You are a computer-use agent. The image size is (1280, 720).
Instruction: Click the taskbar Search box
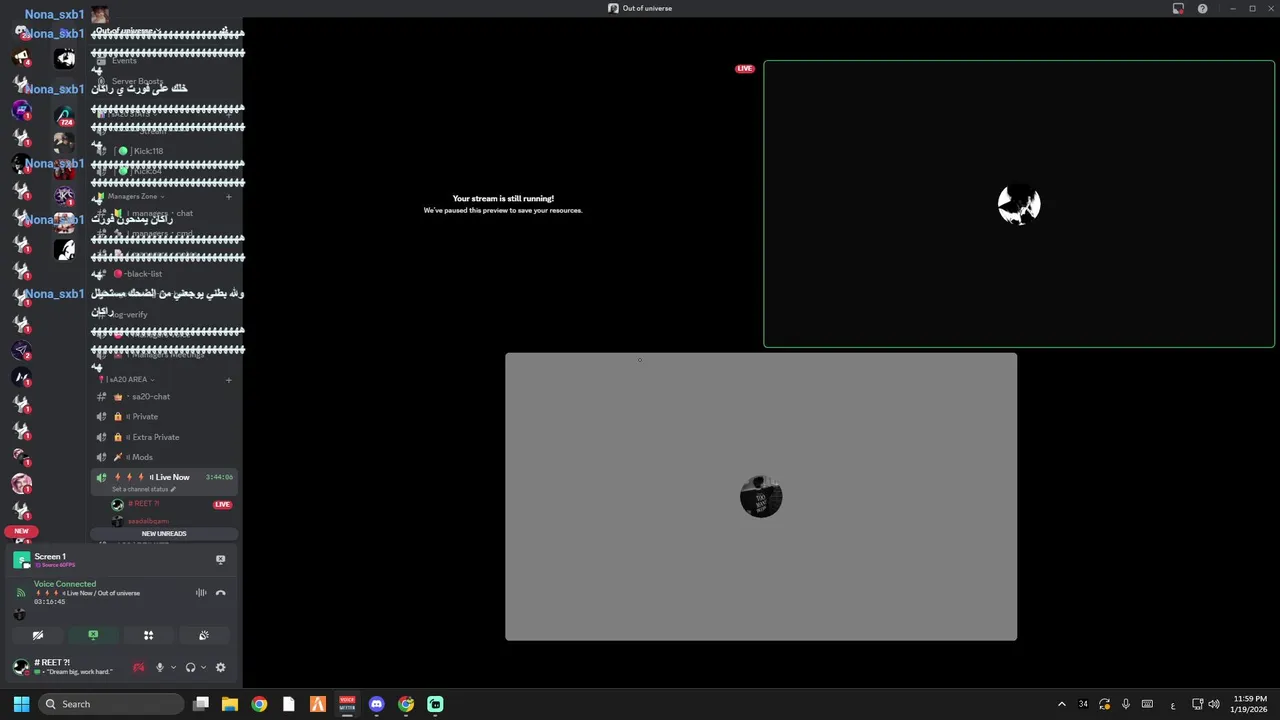111,704
